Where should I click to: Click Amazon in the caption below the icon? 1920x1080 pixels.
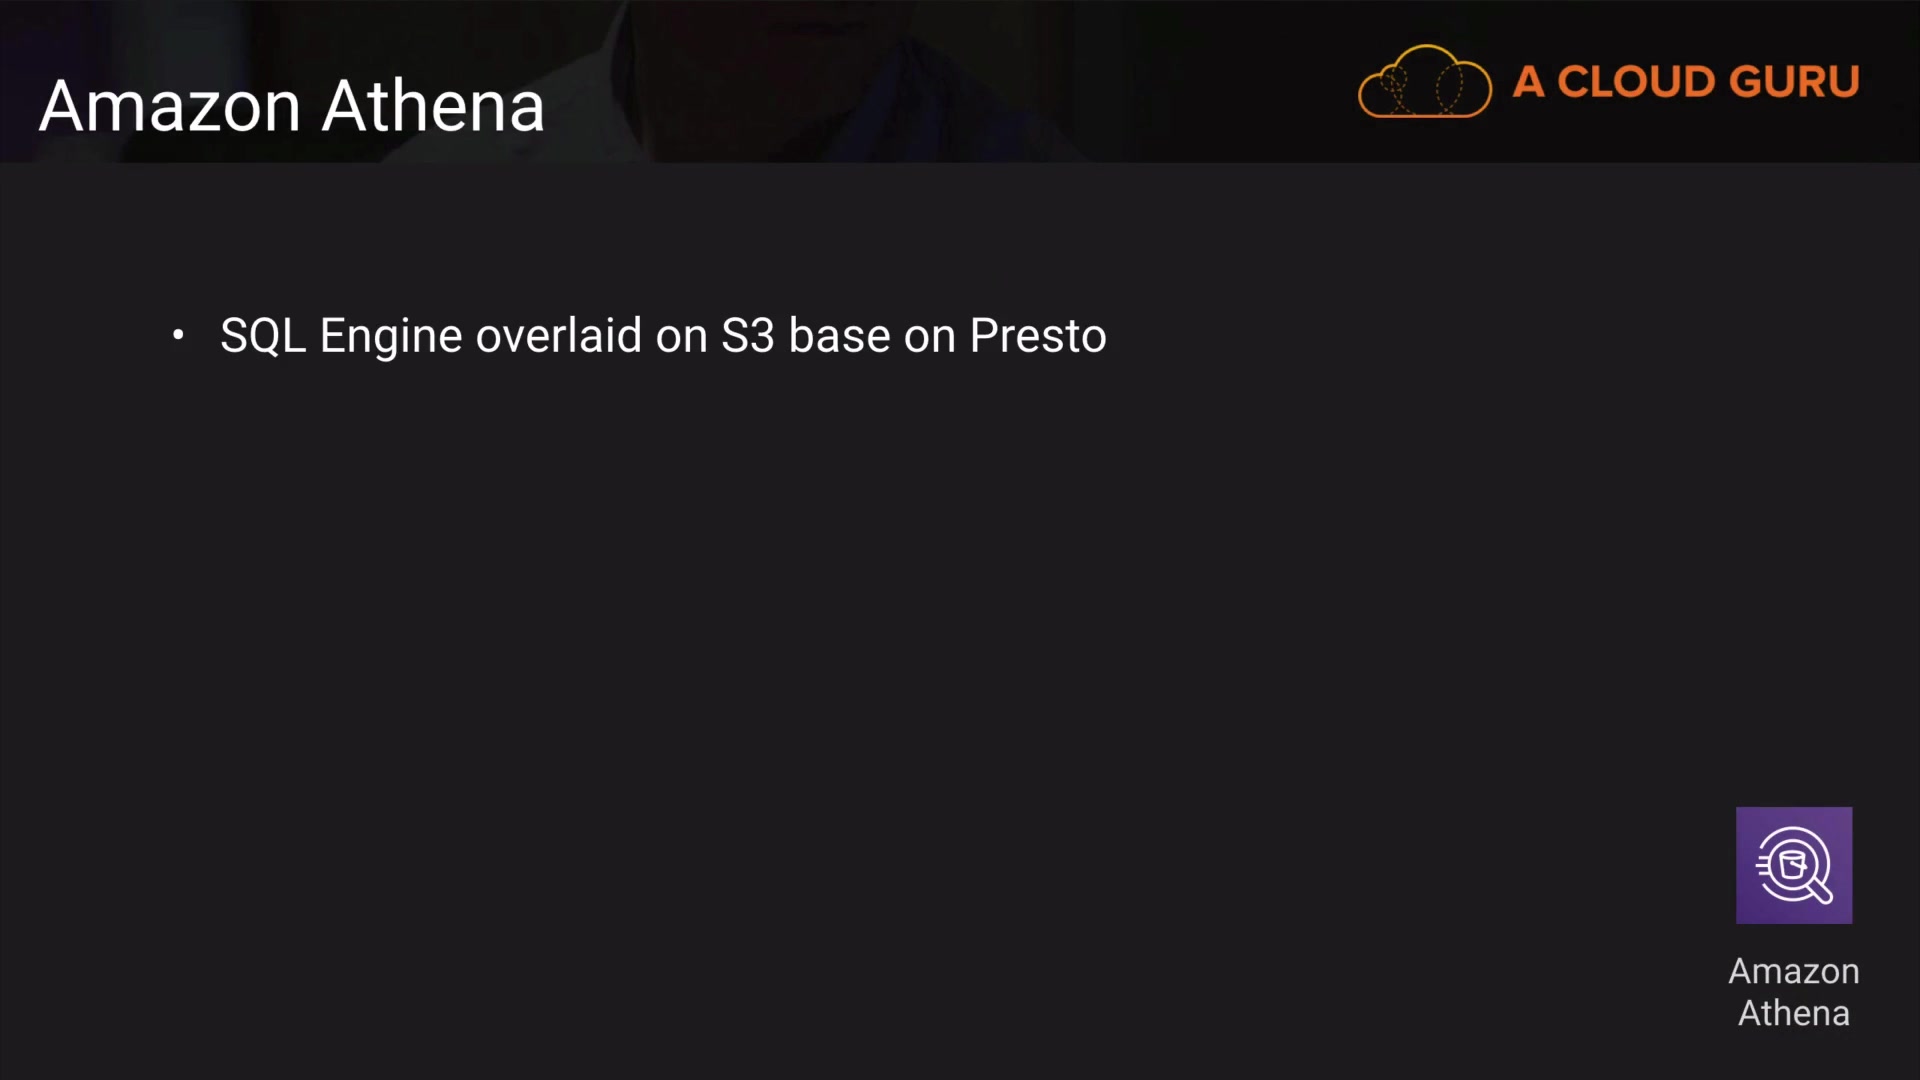point(1793,971)
